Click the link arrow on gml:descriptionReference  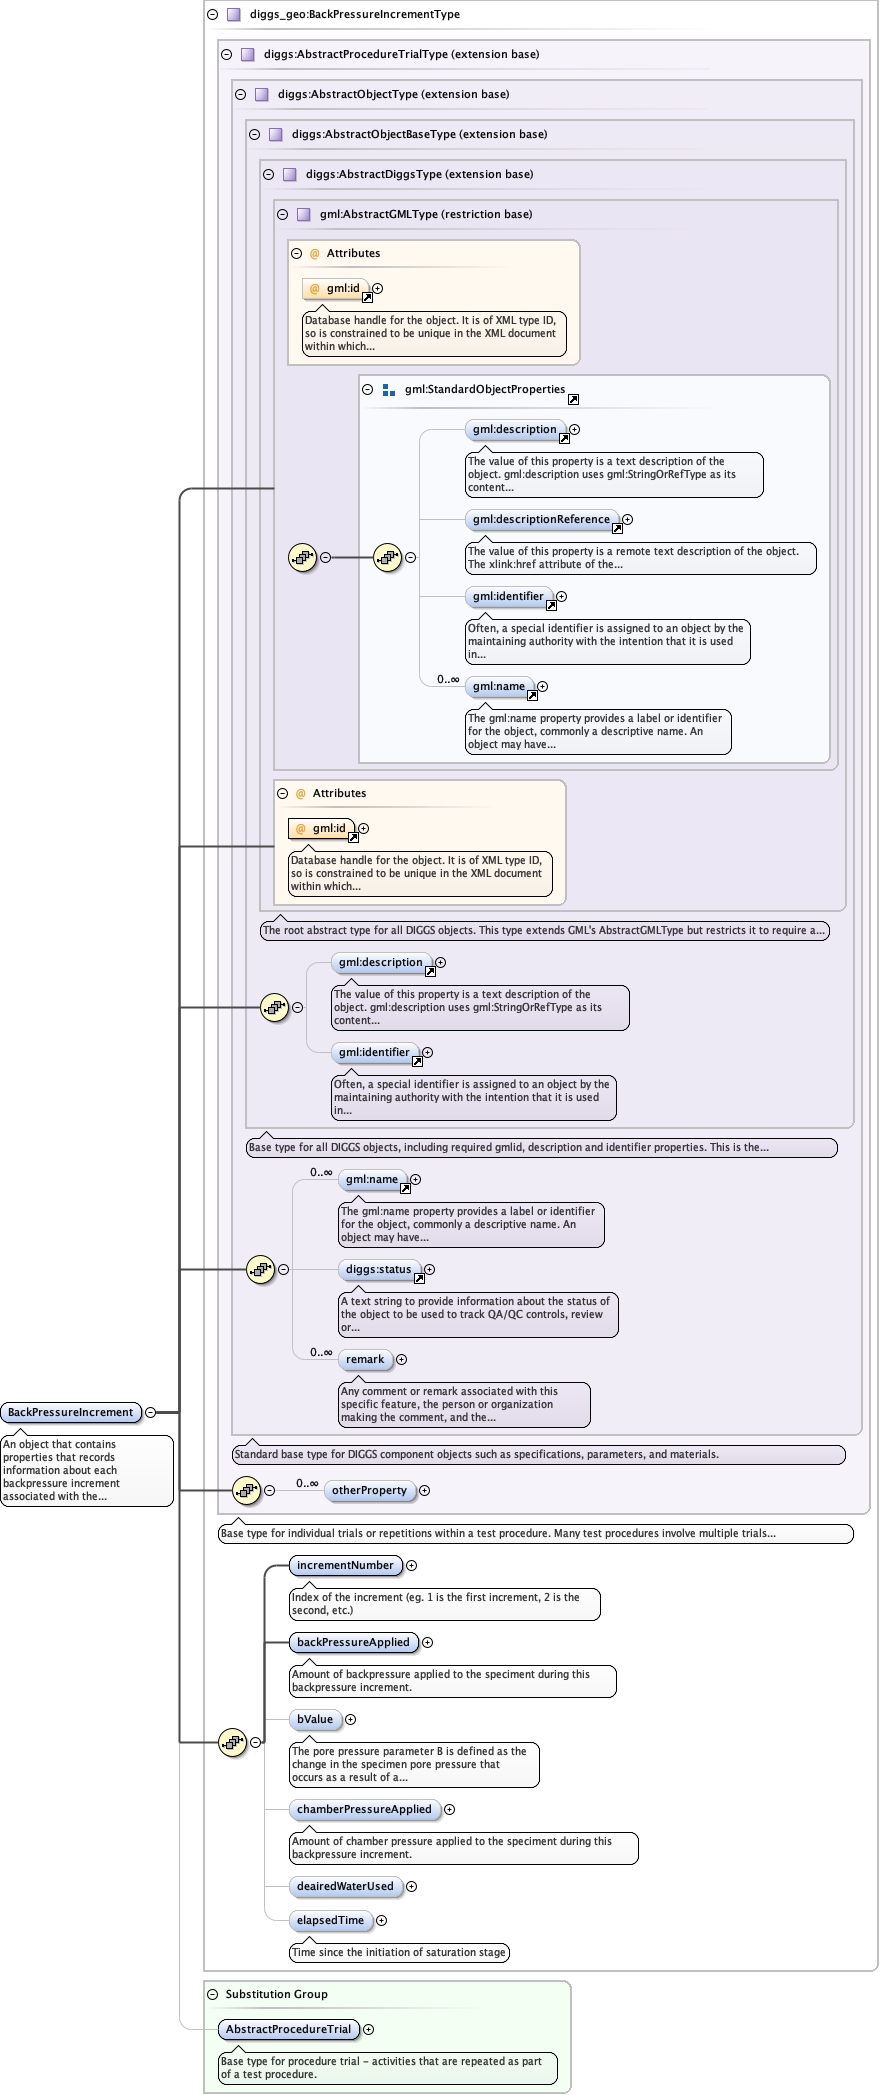coord(617,529)
